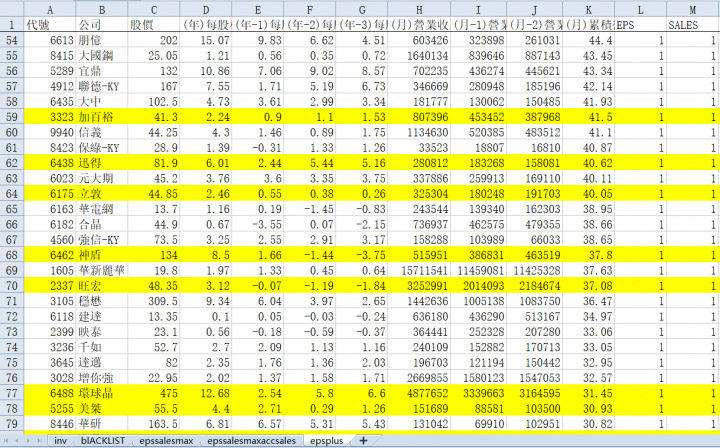Select company cell 聯德-KY
Screen dimensions: 720x448
[x=101, y=86]
